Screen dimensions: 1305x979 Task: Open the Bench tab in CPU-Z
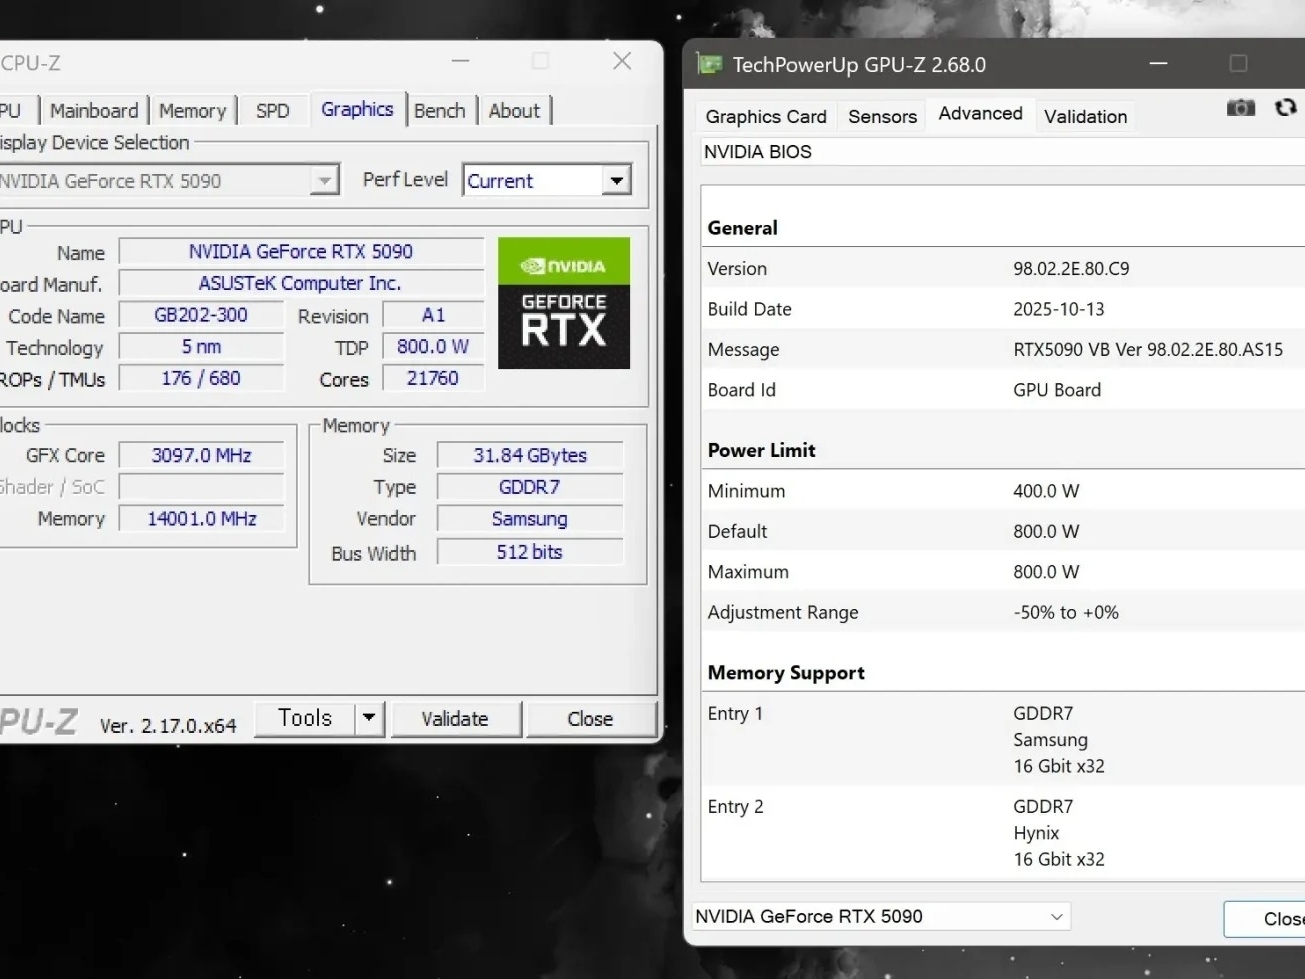click(x=440, y=110)
